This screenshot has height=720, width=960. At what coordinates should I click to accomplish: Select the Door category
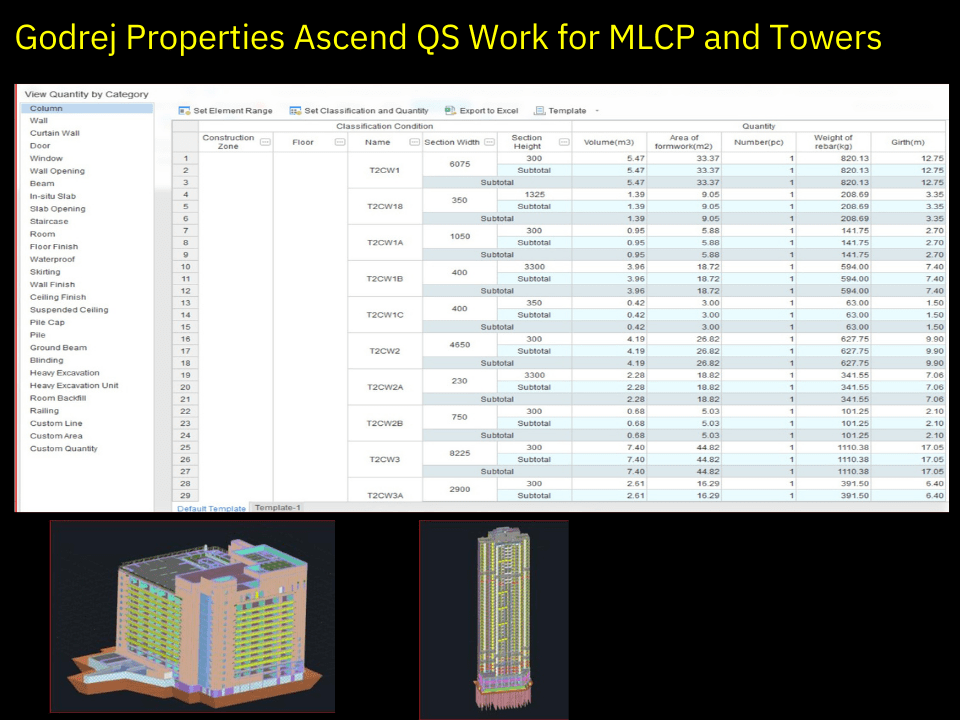point(40,146)
